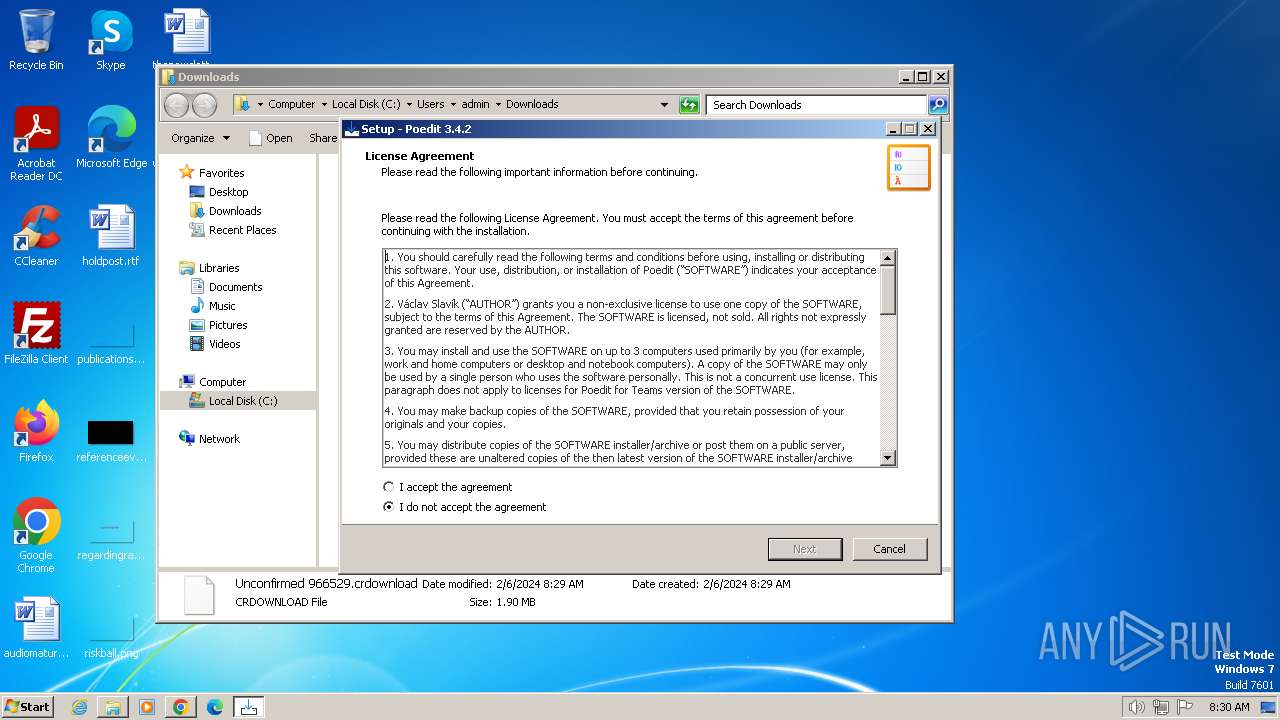The height and width of the screenshot is (720, 1280).
Task: Click the Cancel button in Setup
Action: 889,549
